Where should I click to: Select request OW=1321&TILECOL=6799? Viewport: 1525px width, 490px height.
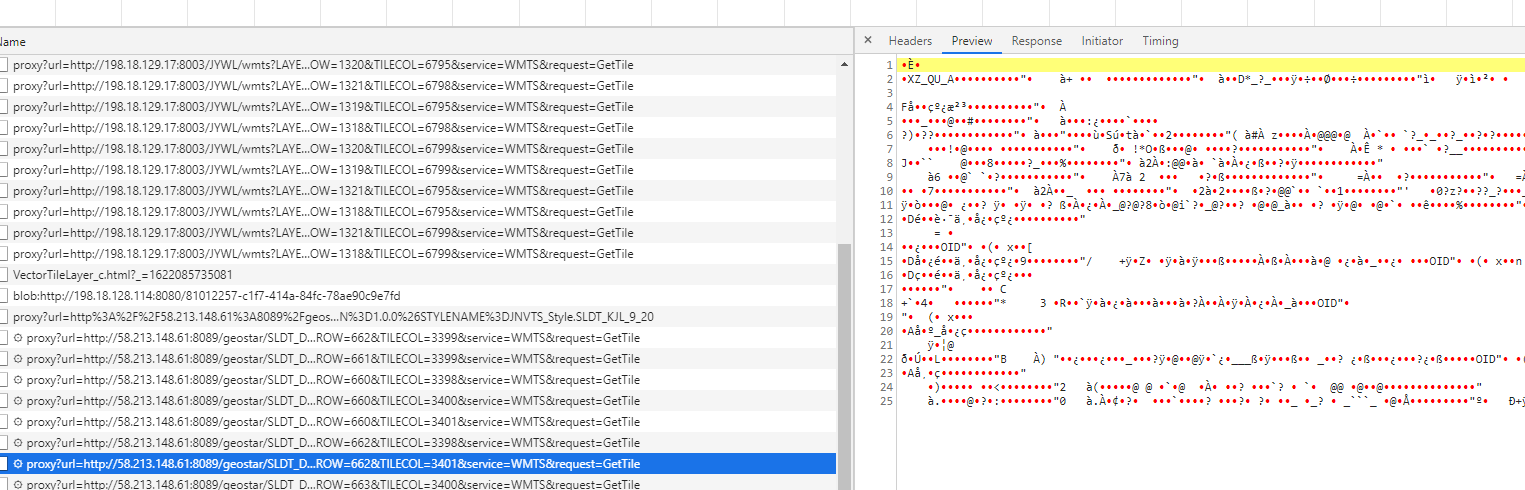[x=323, y=233]
